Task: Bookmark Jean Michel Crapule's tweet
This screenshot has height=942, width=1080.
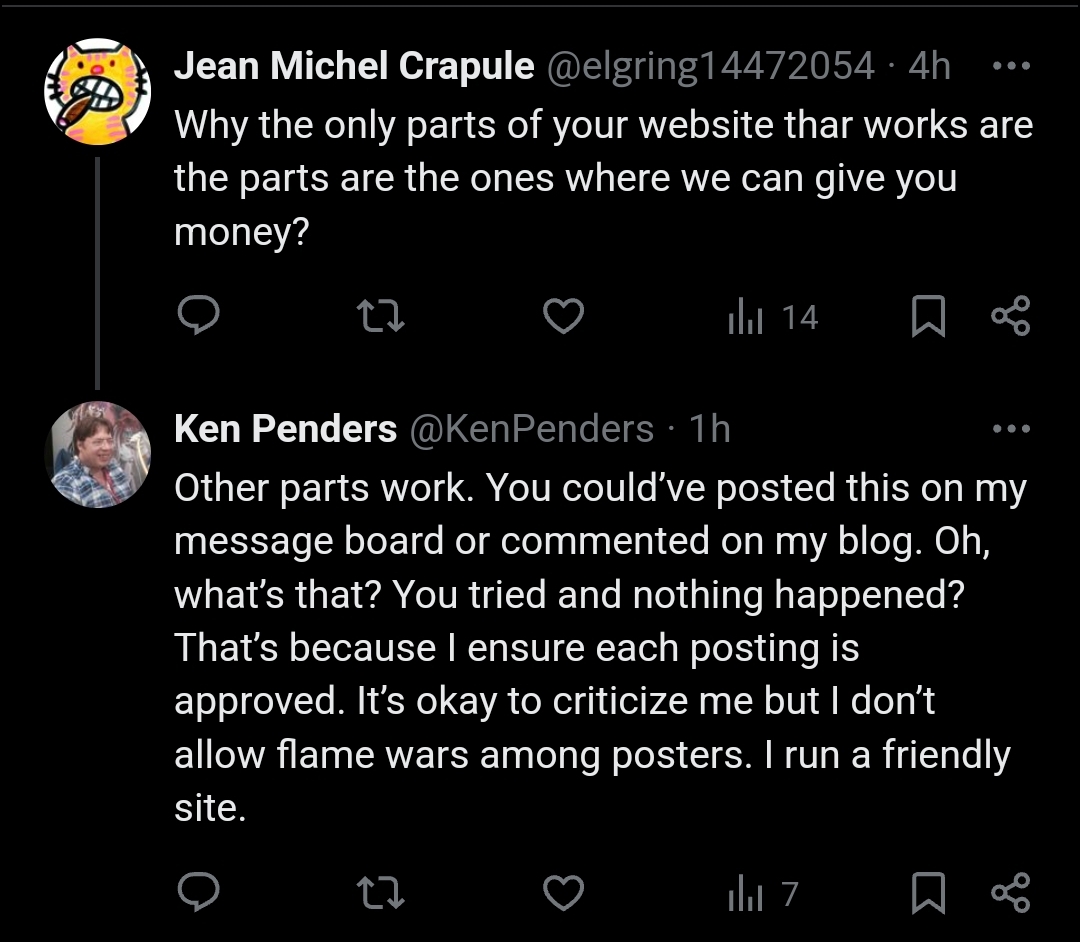Action: 928,316
